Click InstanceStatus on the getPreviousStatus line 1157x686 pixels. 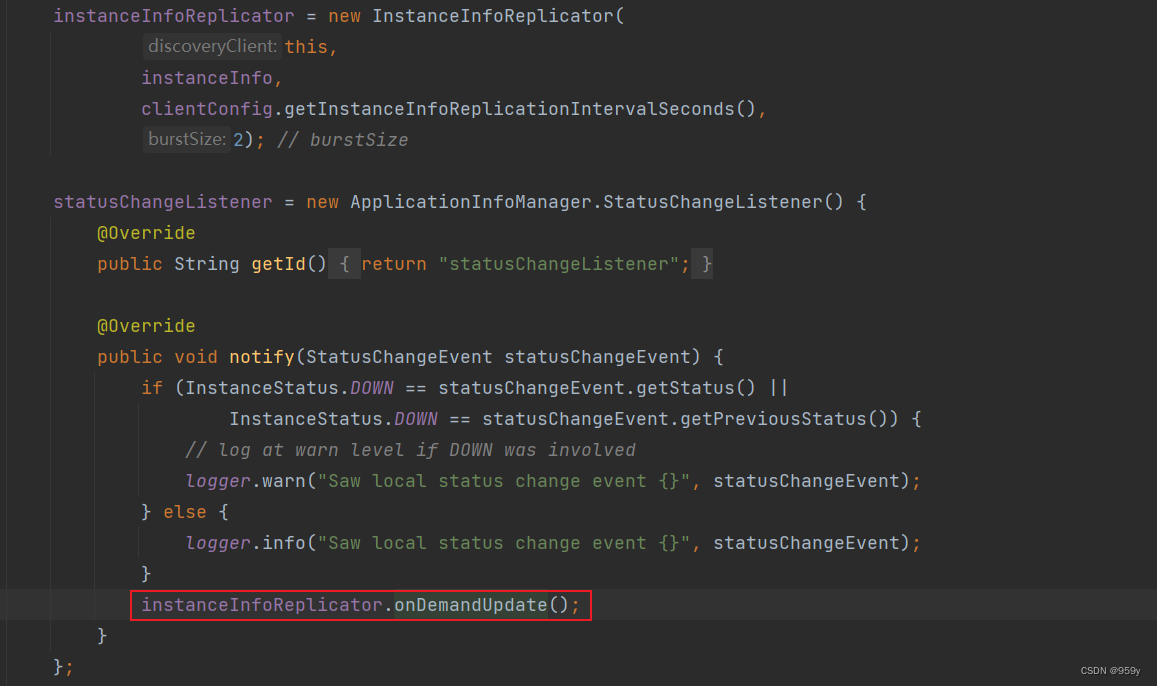pyautogui.click(x=305, y=418)
